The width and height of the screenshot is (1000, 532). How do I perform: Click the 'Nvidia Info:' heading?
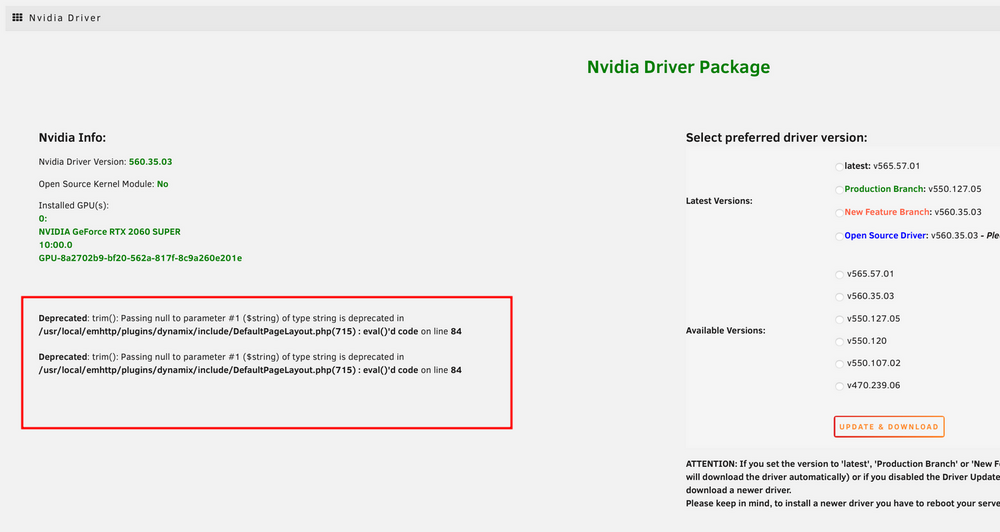pyautogui.click(x=72, y=138)
